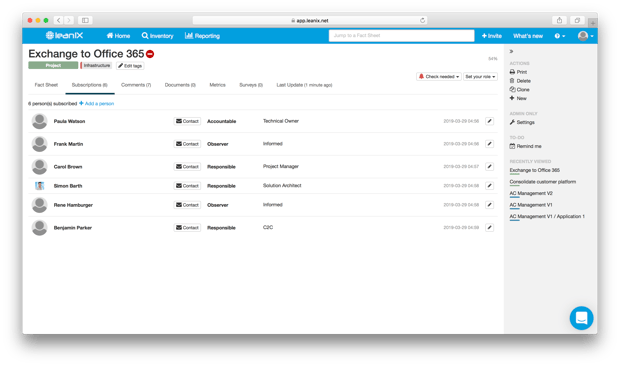The image size is (620, 366).
Task: Open the AC Management V1 link
Action: click(x=531, y=205)
